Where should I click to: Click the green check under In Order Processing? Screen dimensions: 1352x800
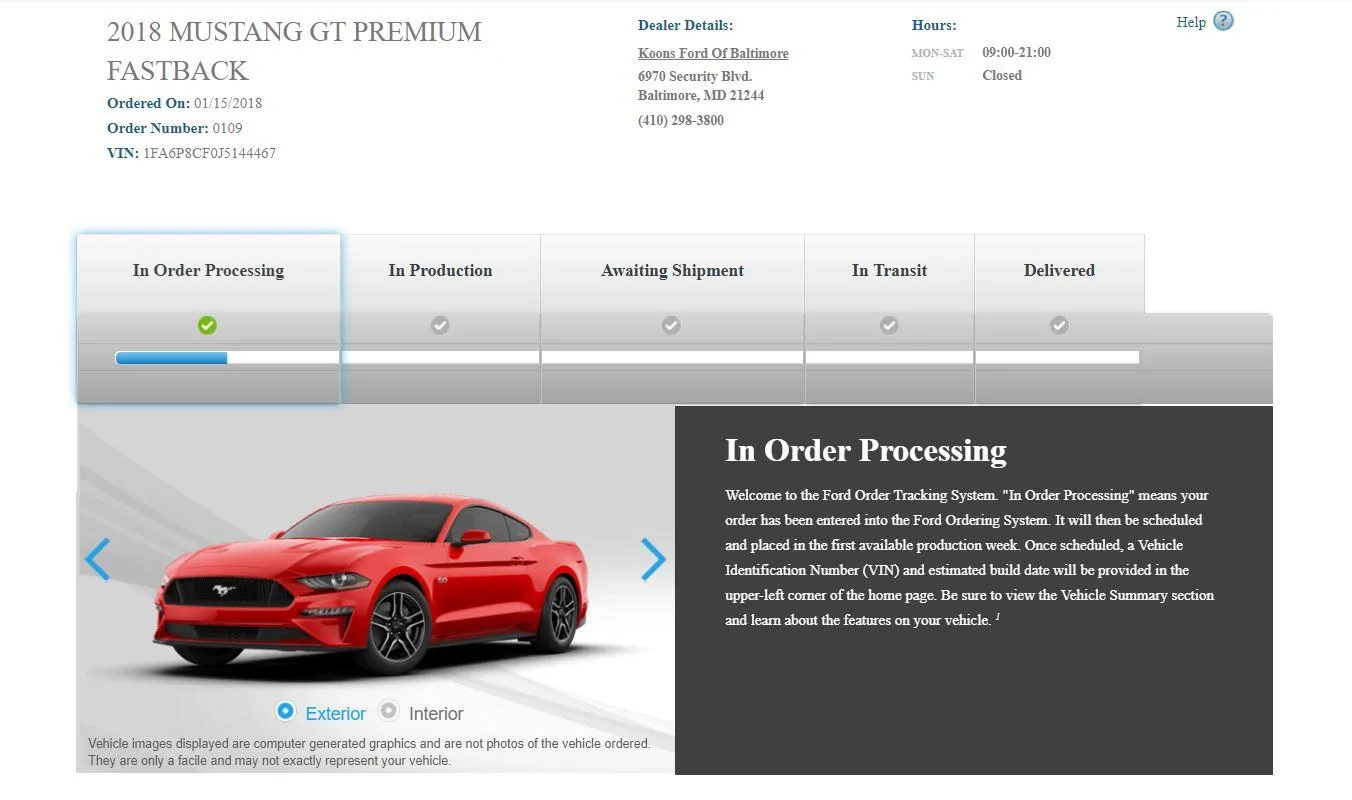click(x=207, y=325)
